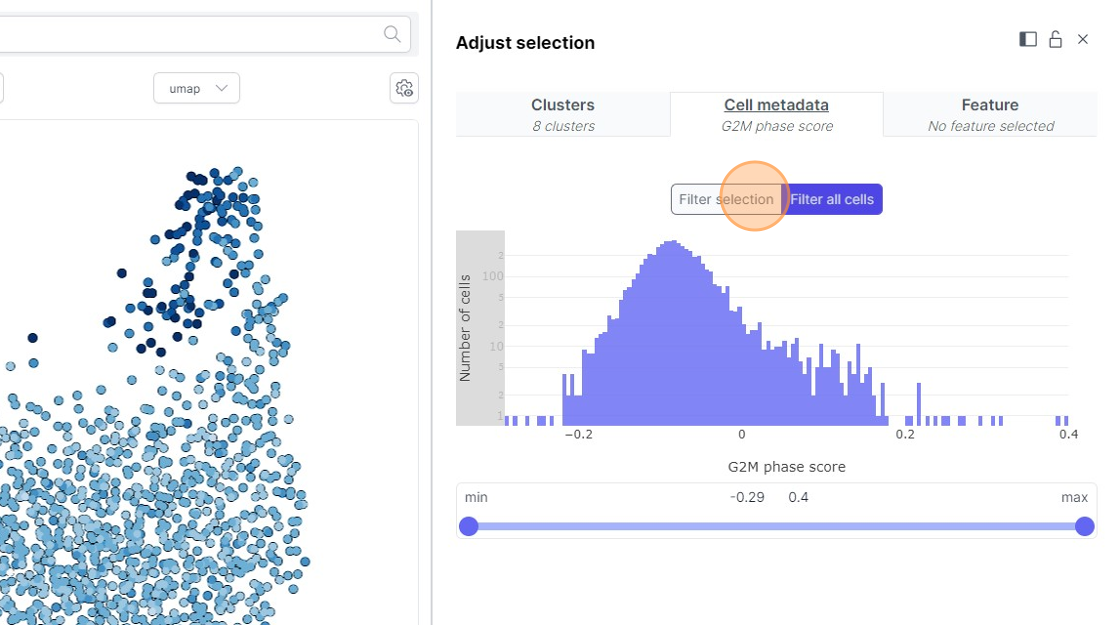Open the Cell metadata tab

click(x=776, y=114)
